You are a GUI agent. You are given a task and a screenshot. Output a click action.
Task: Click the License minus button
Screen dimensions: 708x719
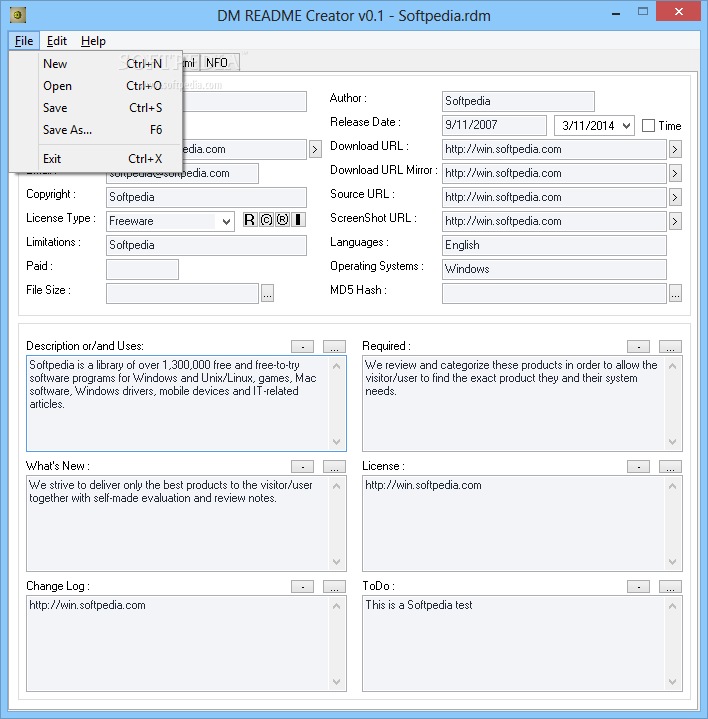pos(638,466)
